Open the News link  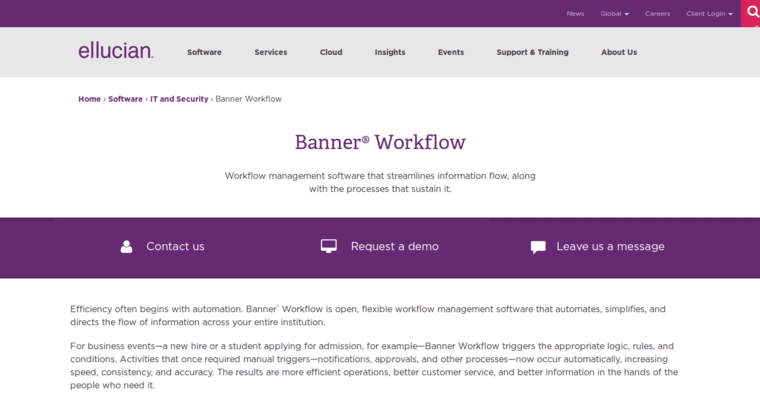pos(575,14)
